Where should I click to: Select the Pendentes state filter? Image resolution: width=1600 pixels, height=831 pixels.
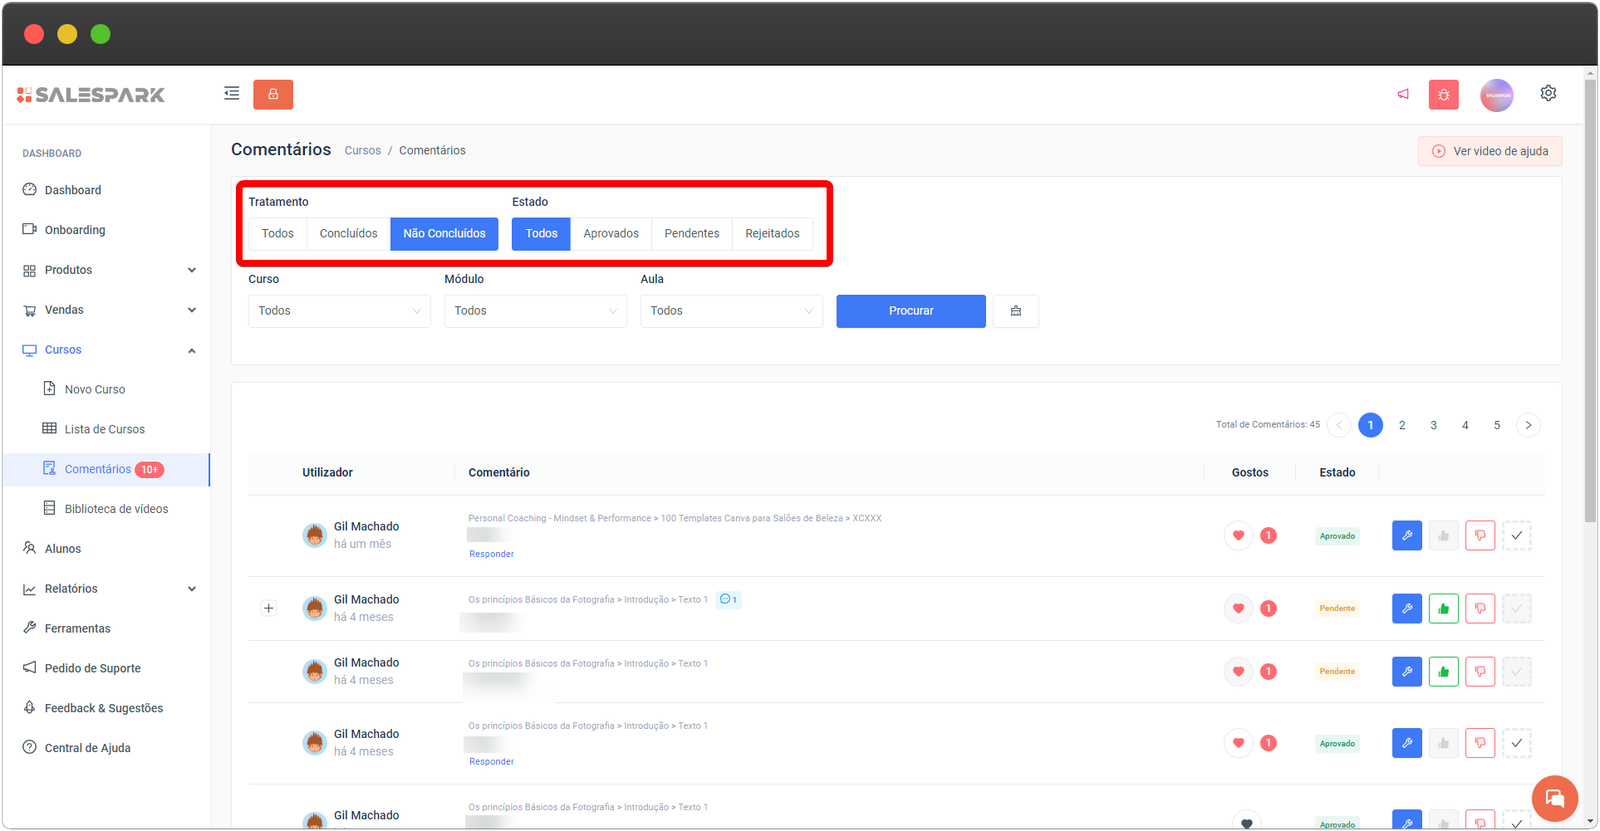(691, 234)
